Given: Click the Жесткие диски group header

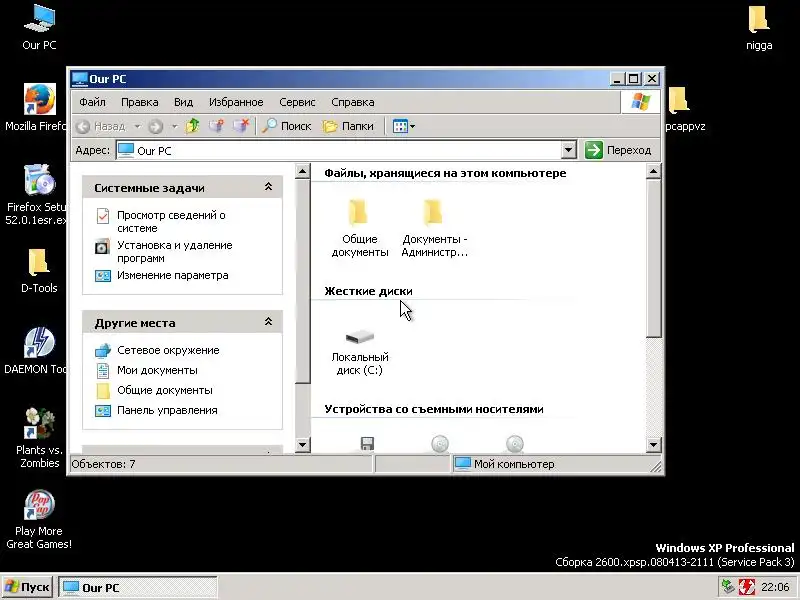Looking at the screenshot, I should [368, 291].
